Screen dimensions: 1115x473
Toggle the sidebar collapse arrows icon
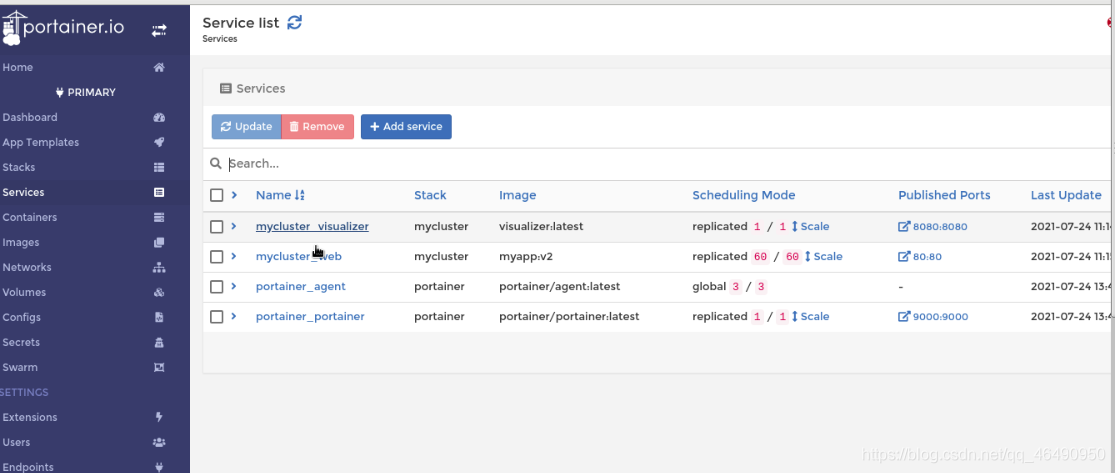tap(159, 30)
